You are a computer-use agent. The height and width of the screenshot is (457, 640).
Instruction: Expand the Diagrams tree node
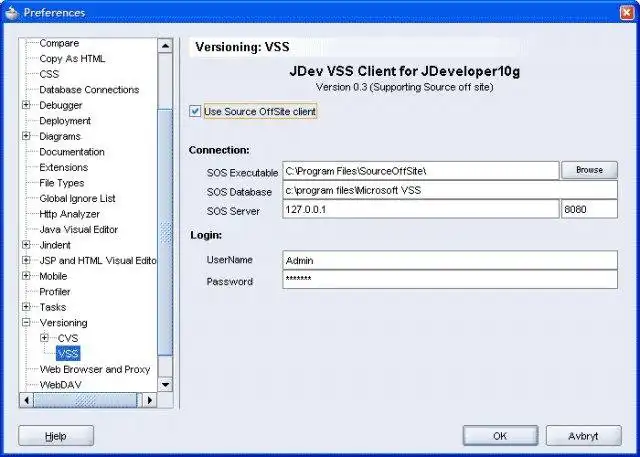pyautogui.click(x=26, y=136)
